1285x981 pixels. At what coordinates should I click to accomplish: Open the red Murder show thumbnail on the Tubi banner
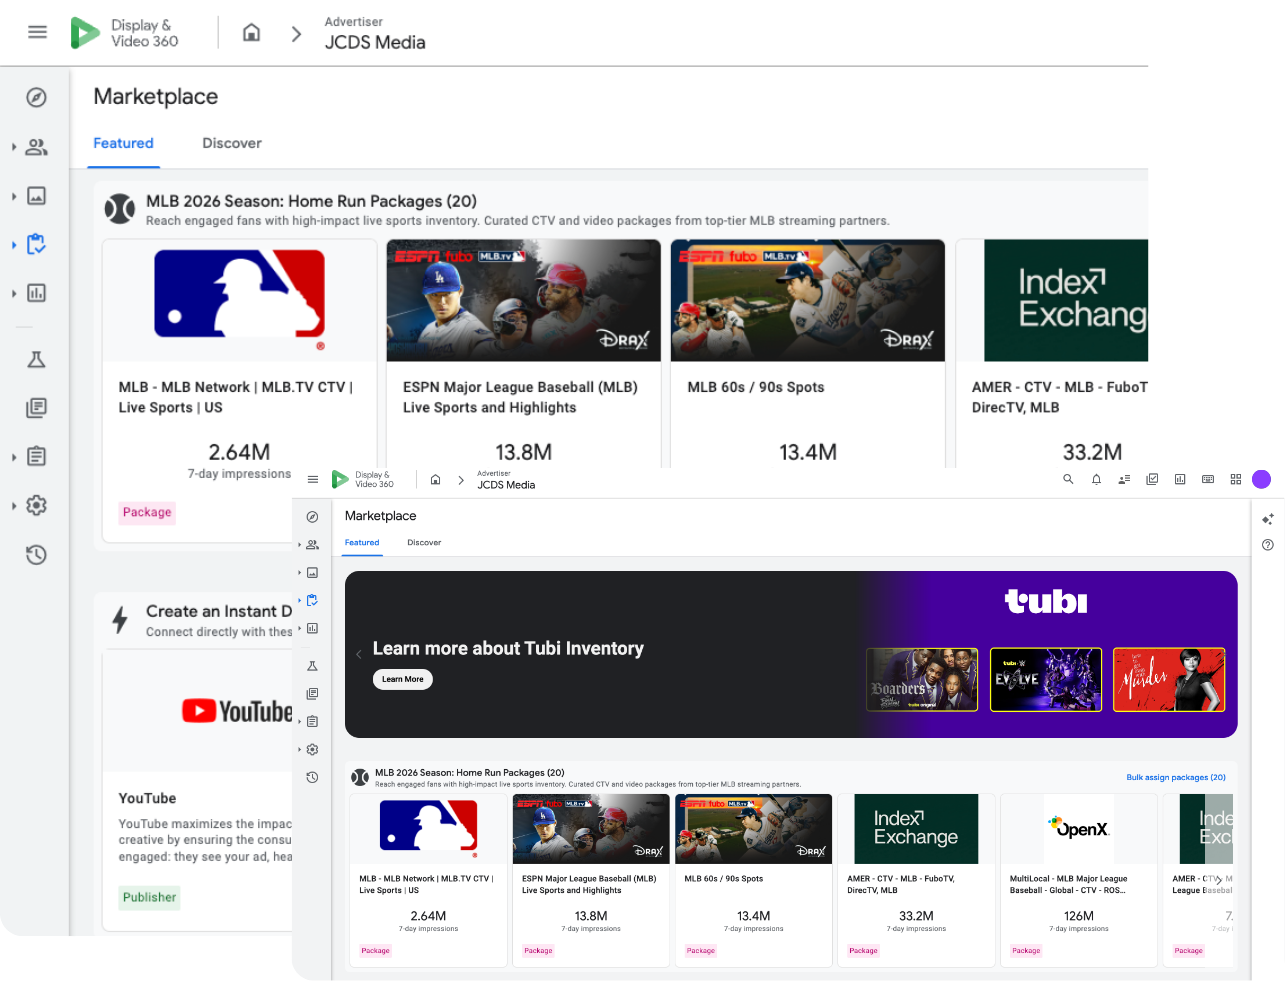point(1169,679)
